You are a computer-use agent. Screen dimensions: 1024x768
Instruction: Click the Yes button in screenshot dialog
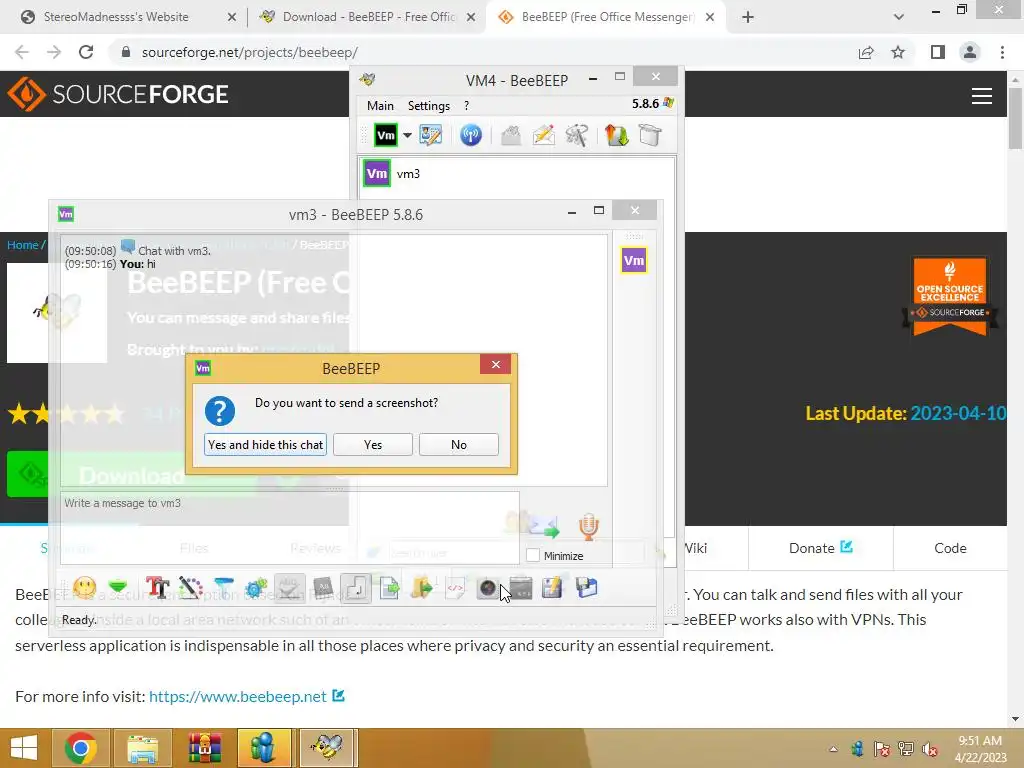(x=373, y=445)
